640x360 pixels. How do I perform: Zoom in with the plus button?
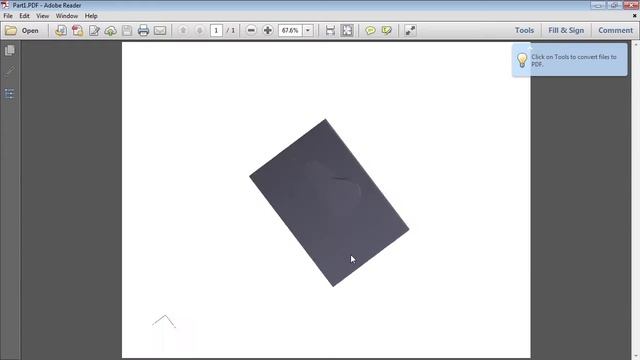(268, 31)
